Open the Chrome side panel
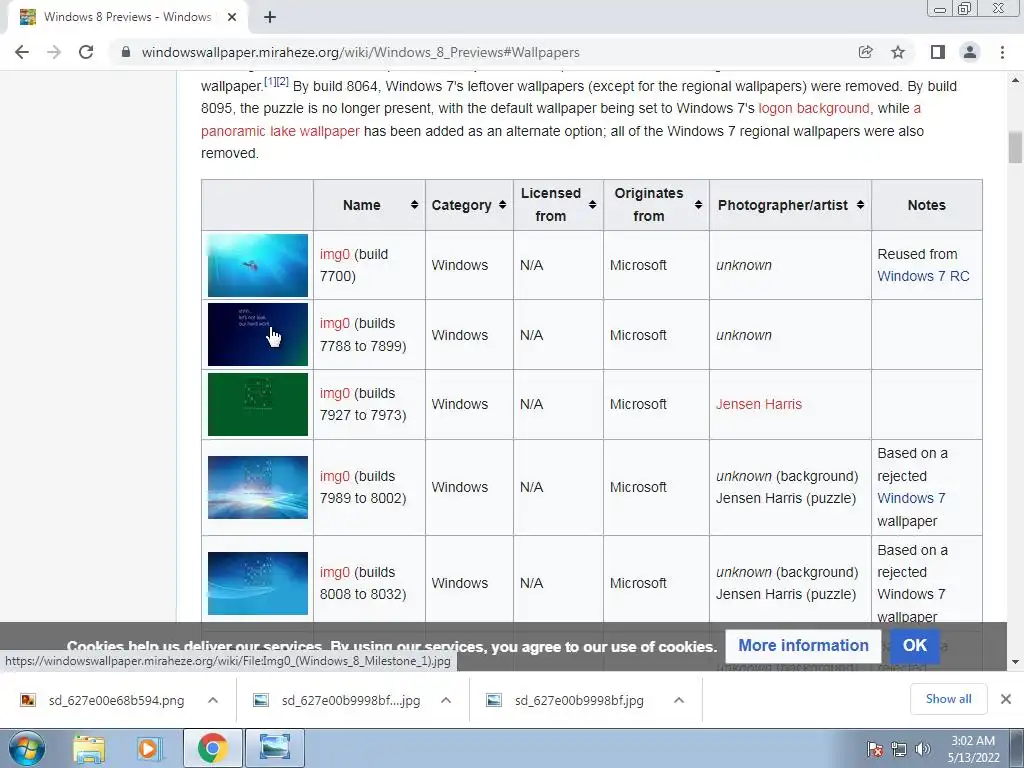 coord(938,52)
